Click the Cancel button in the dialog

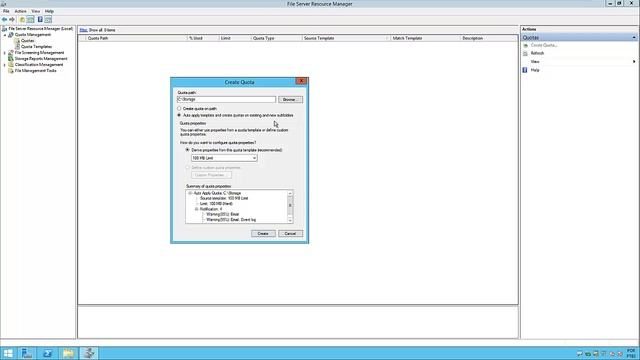point(290,233)
